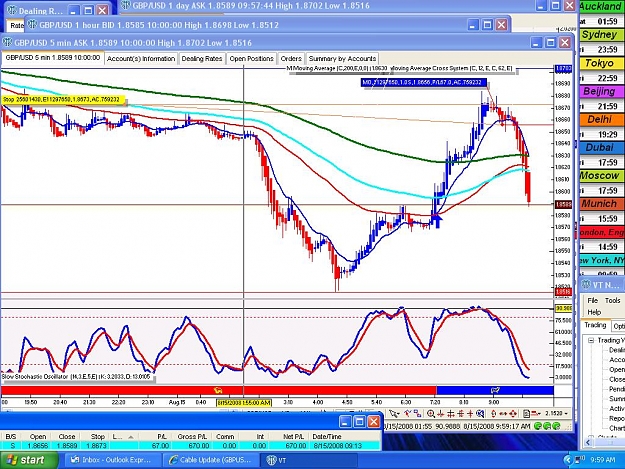This screenshot has width=625, height=469.
Task: Click the 9:59 AM system tray clock
Action: click(x=602, y=460)
